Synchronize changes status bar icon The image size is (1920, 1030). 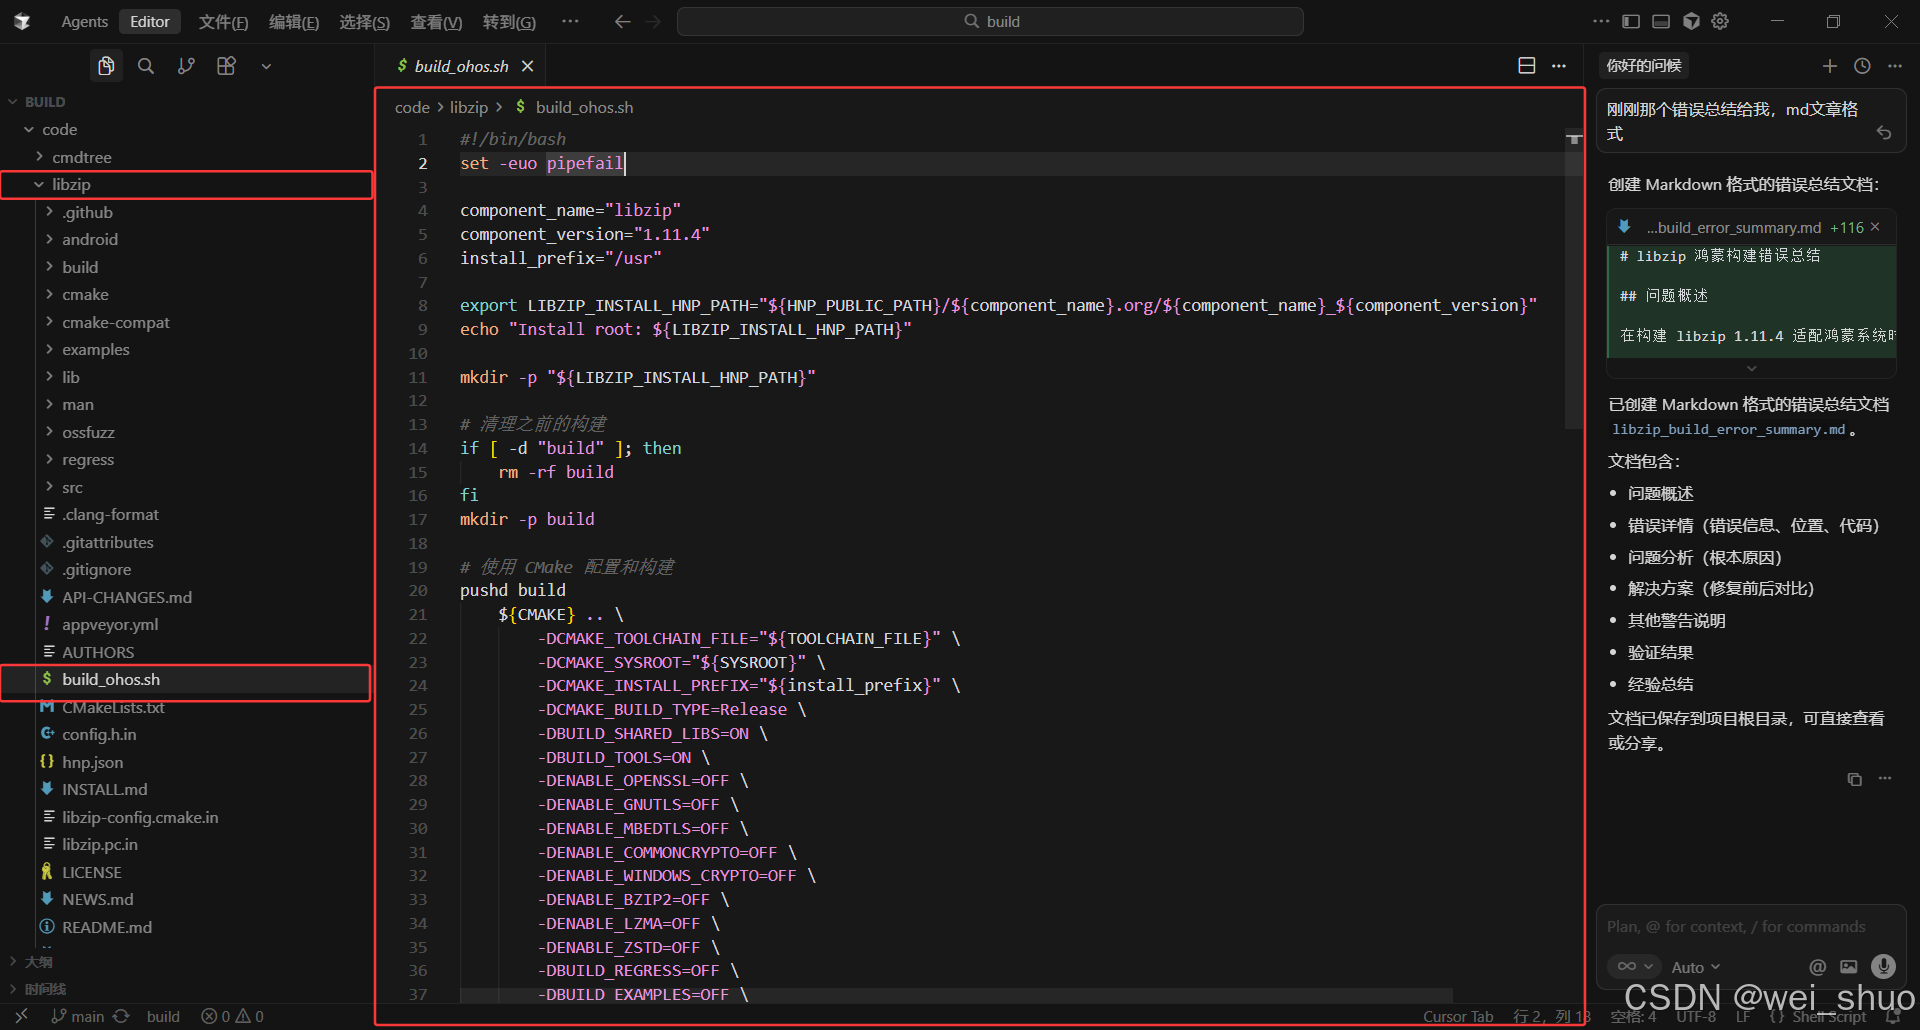[121, 1016]
